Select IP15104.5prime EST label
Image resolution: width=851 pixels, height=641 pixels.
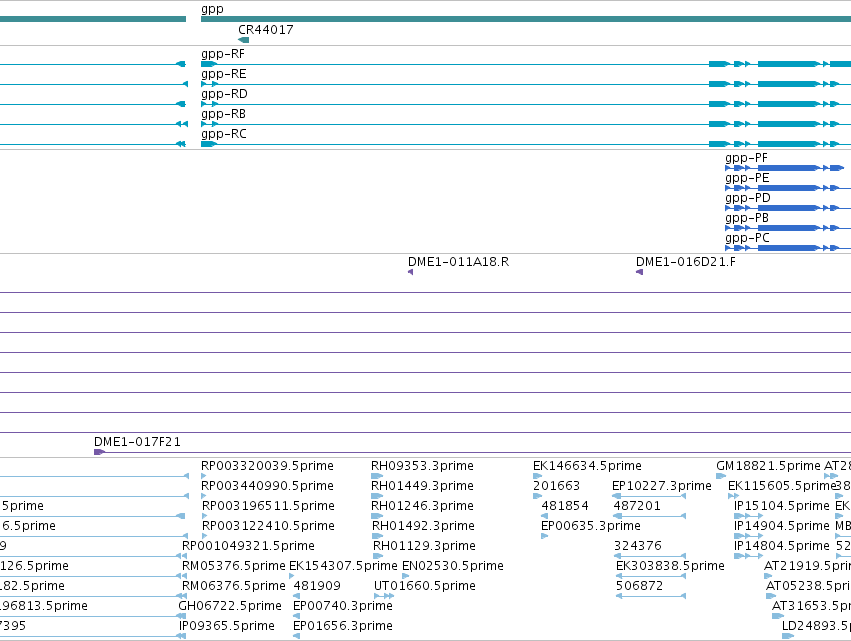point(782,506)
